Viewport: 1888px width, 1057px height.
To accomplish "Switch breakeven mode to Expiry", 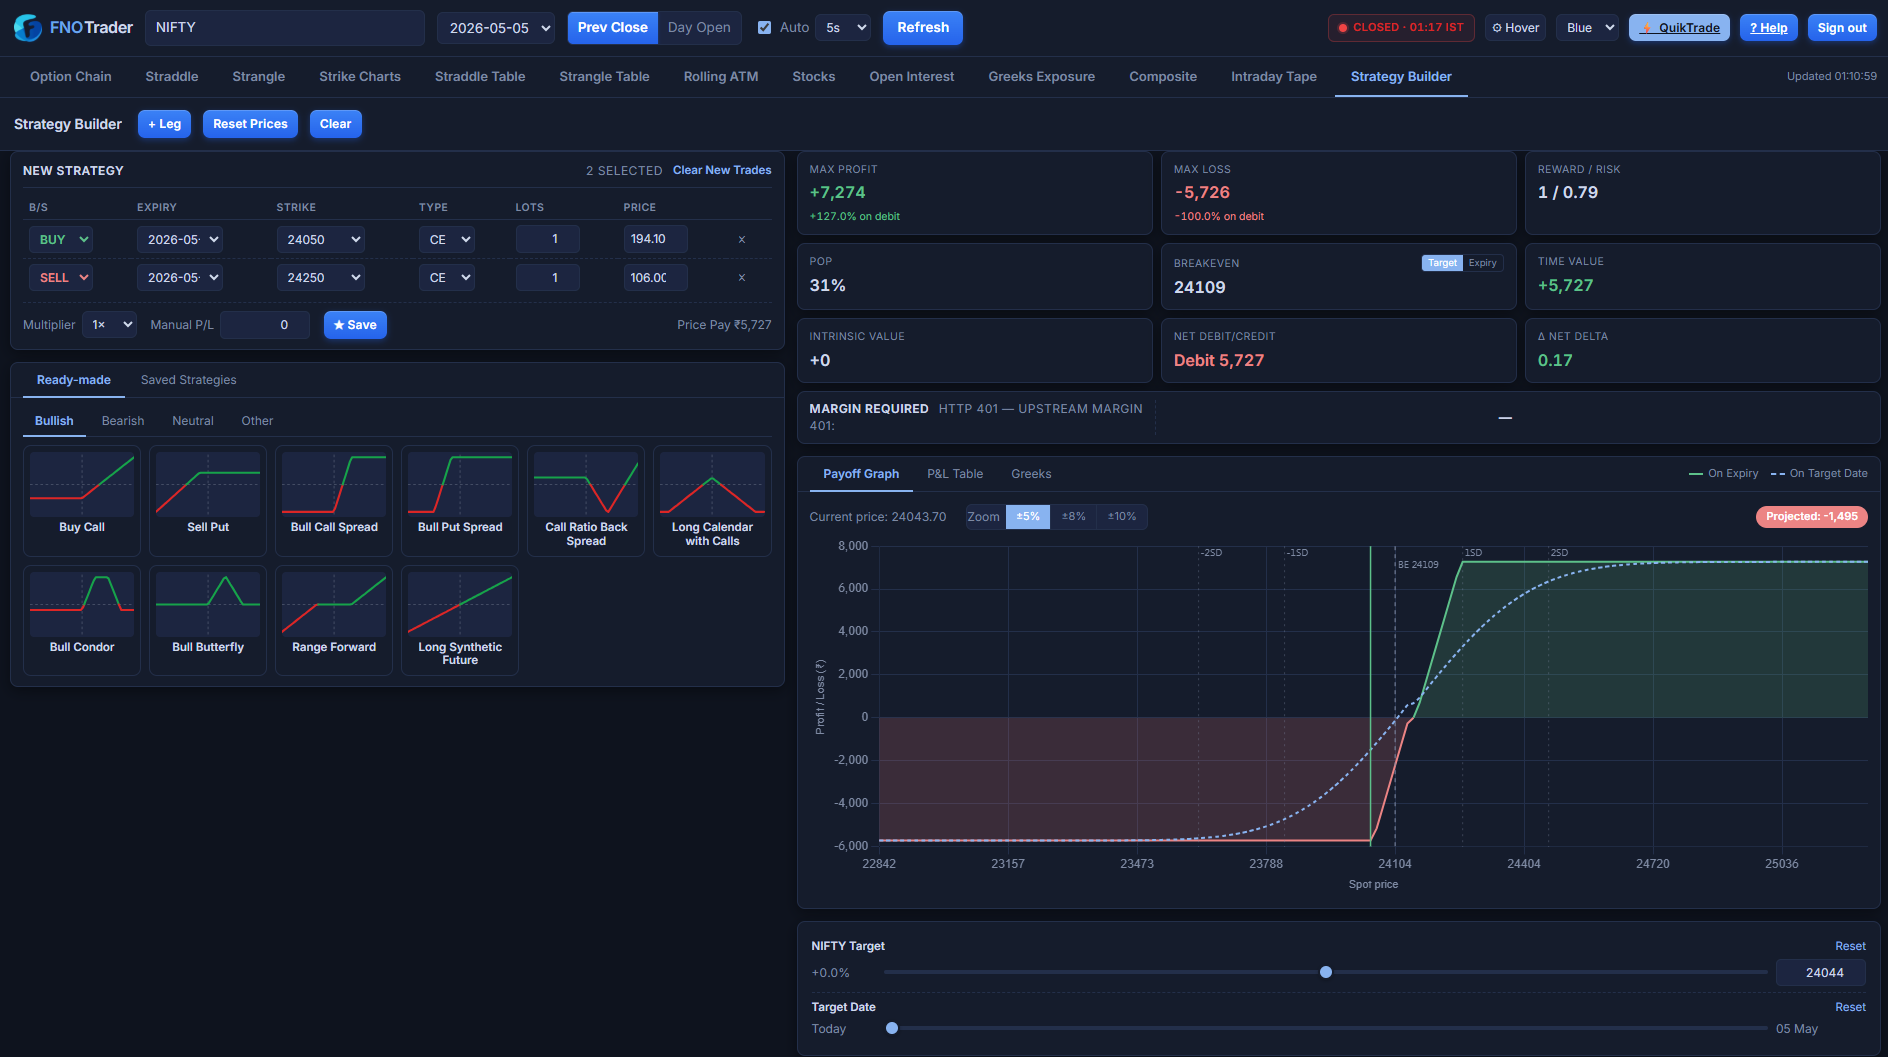I will [x=1482, y=263].
